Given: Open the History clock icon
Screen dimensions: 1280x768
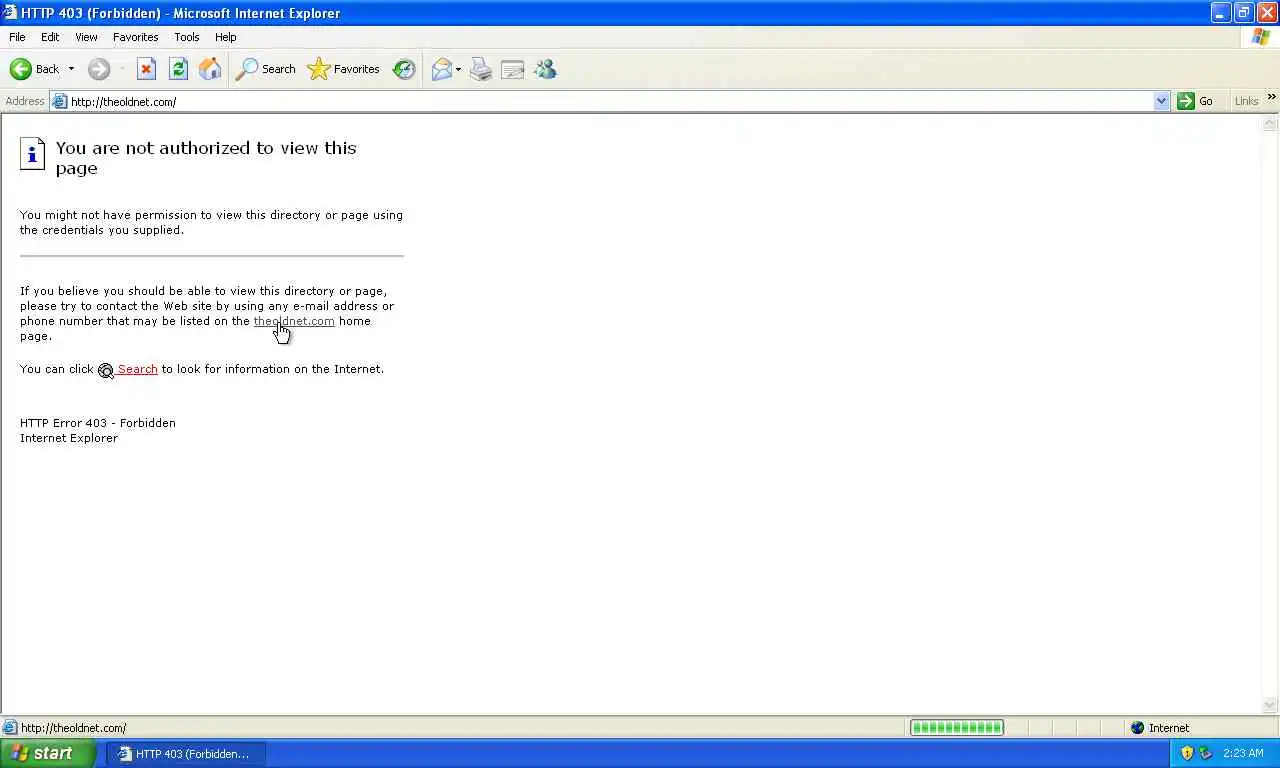Looking at the screenshot, I should pos(404,69).
